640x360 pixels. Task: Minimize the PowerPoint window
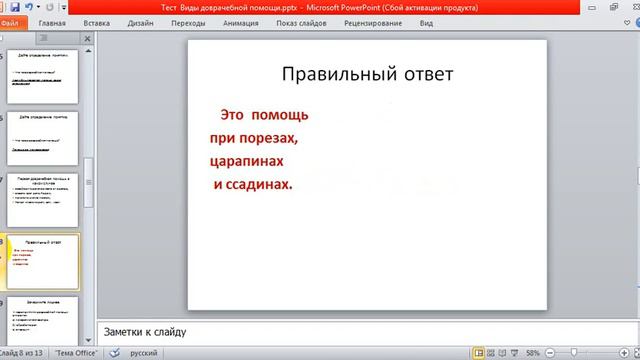click(x=592, y=7)
